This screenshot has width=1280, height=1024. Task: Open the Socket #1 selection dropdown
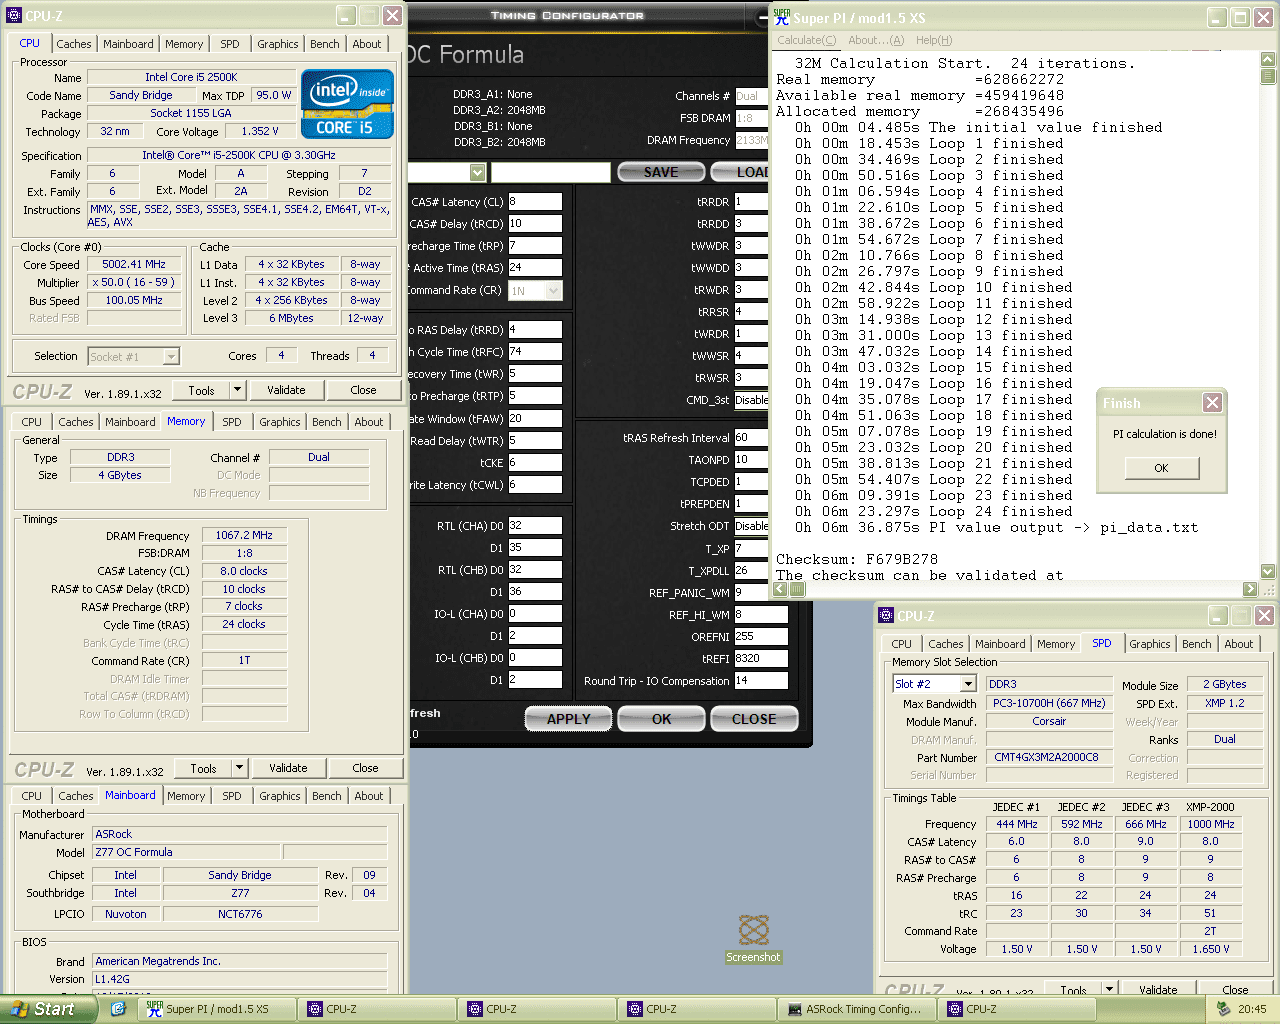pos(133,356)
